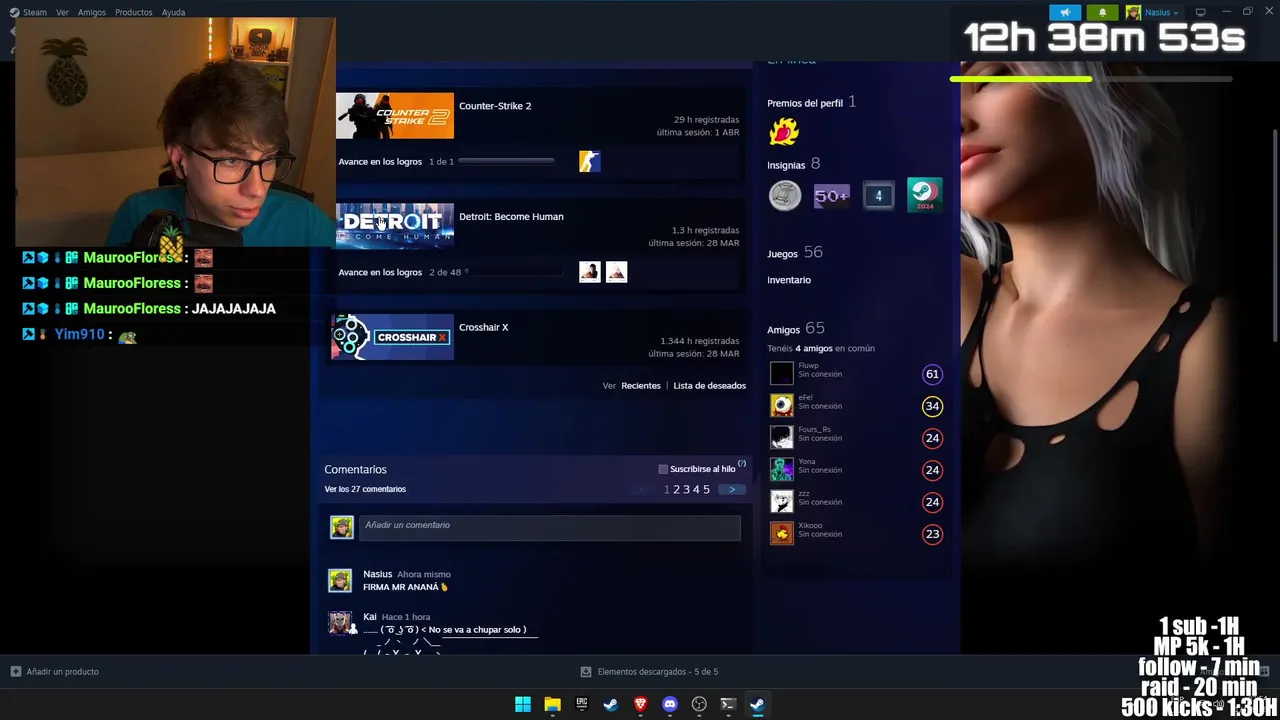This screenshot has width=1280, height=720.
Task: Open friend Yona's profile avatar
Action: point(782,470)
